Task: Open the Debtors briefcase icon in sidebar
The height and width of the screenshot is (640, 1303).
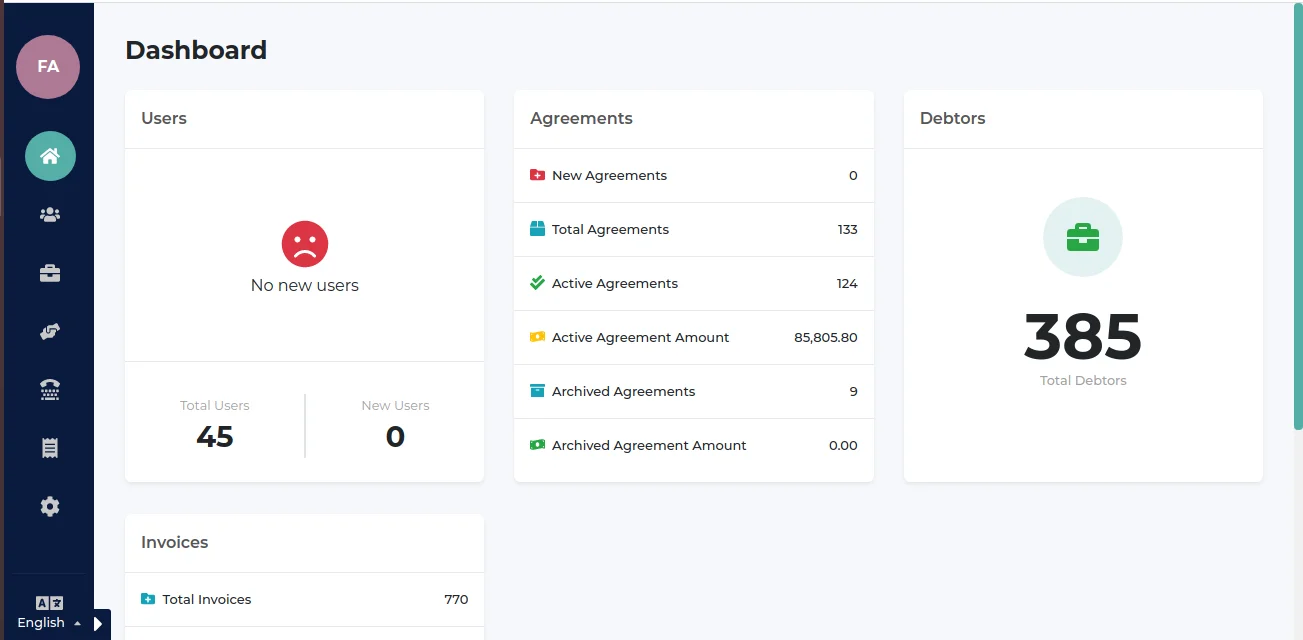Action: (48, 272)
